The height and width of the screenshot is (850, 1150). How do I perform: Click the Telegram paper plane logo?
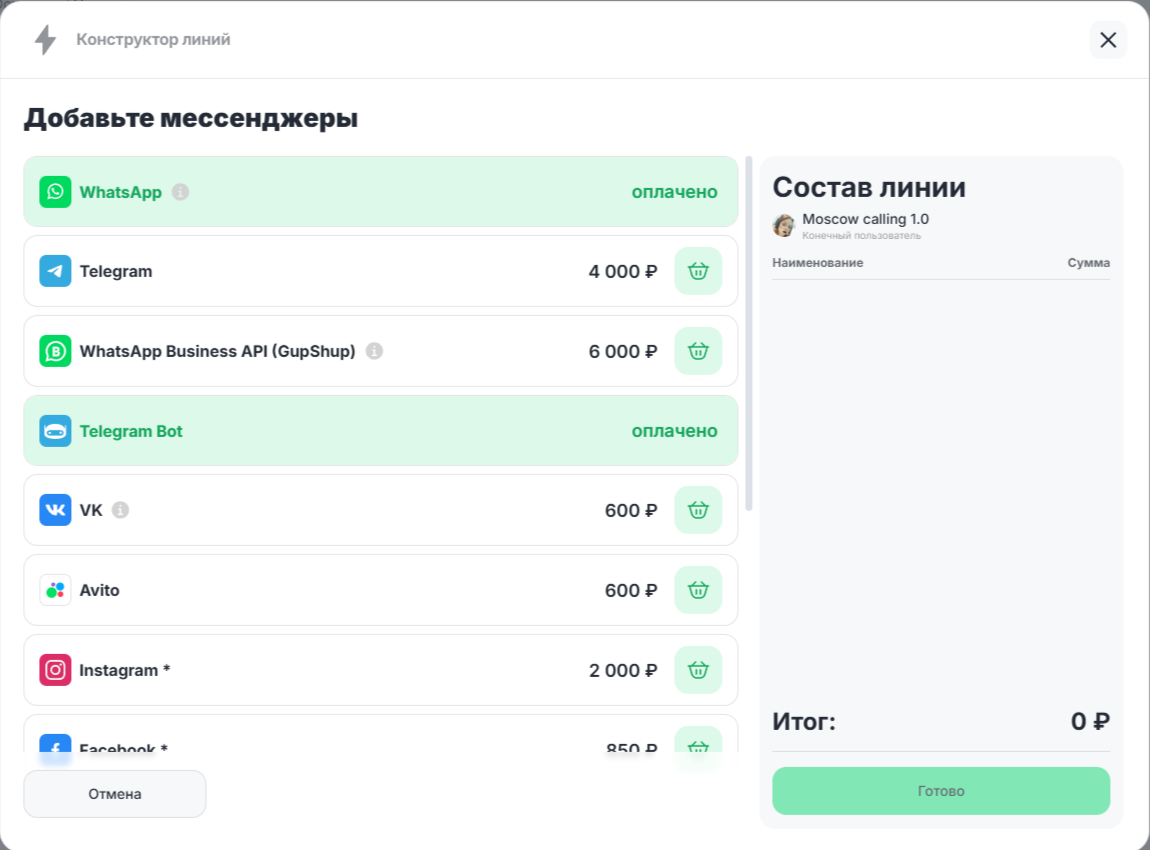tap(55, 271)
